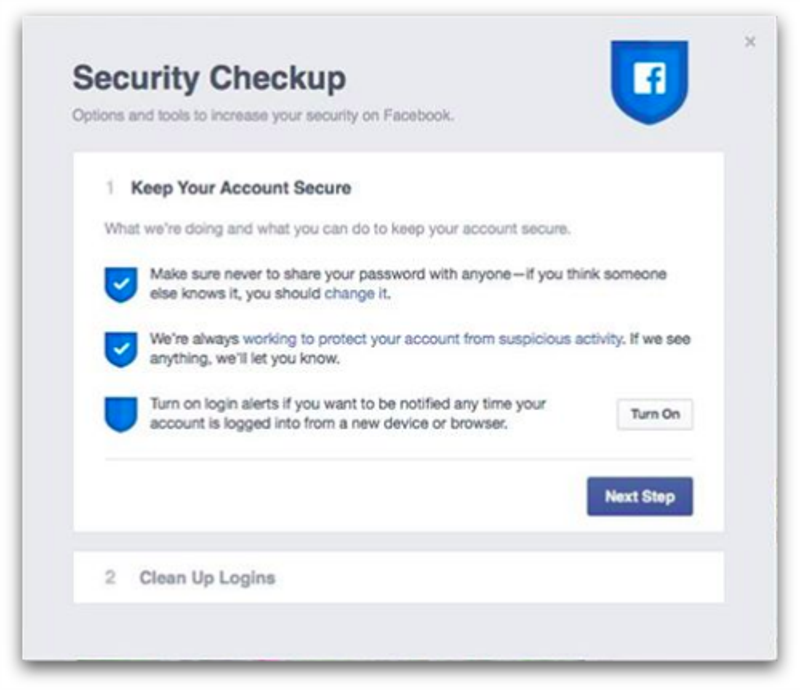Viewport: 800px width, 690px height.
Task: Click the Security Checkup title
Action: point(209,78)
